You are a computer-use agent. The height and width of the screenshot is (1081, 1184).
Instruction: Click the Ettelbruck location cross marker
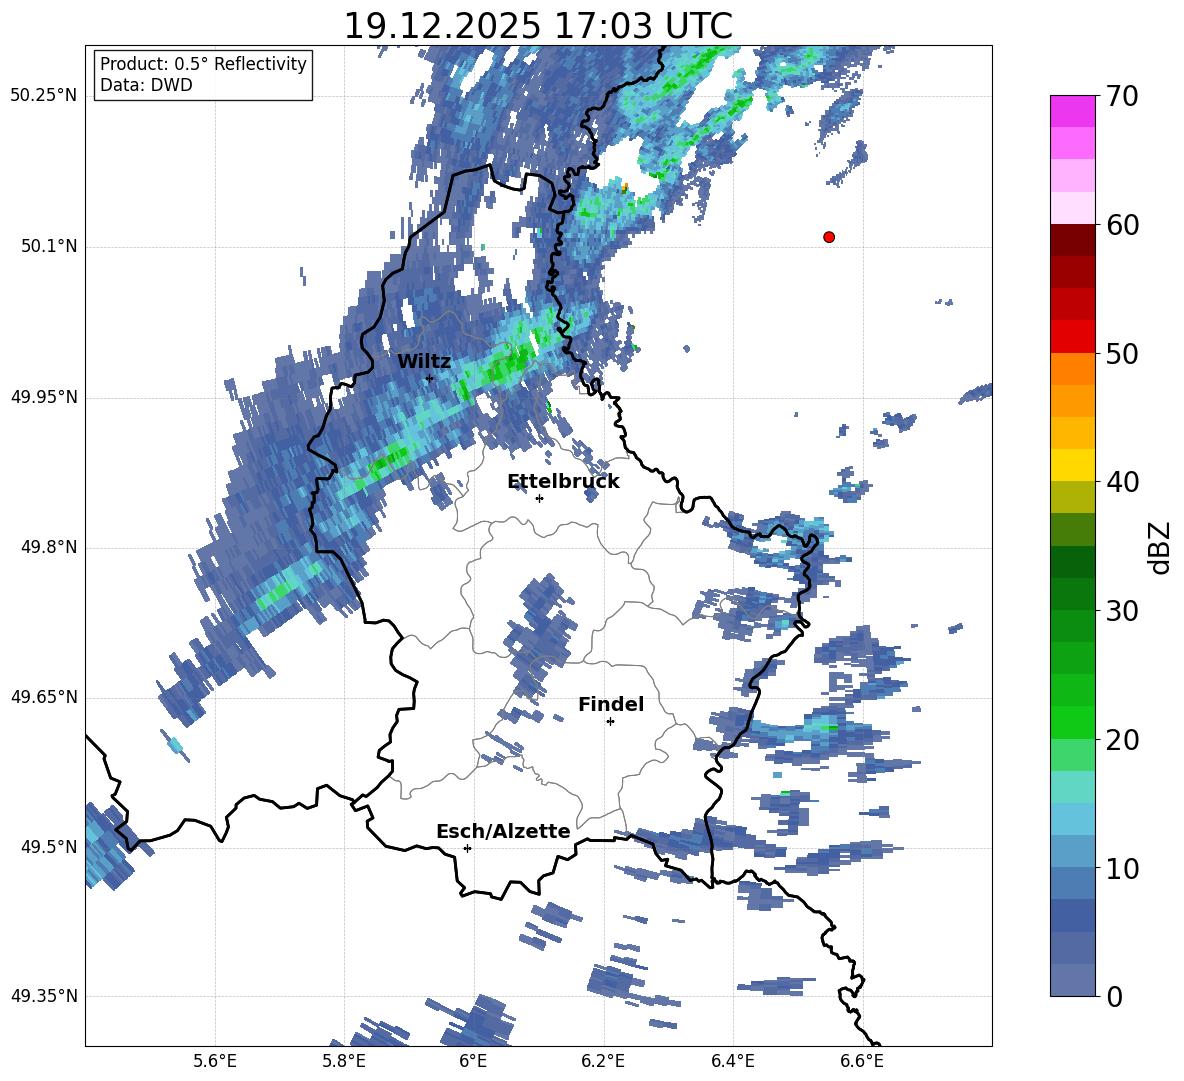[x=539, y=498]
